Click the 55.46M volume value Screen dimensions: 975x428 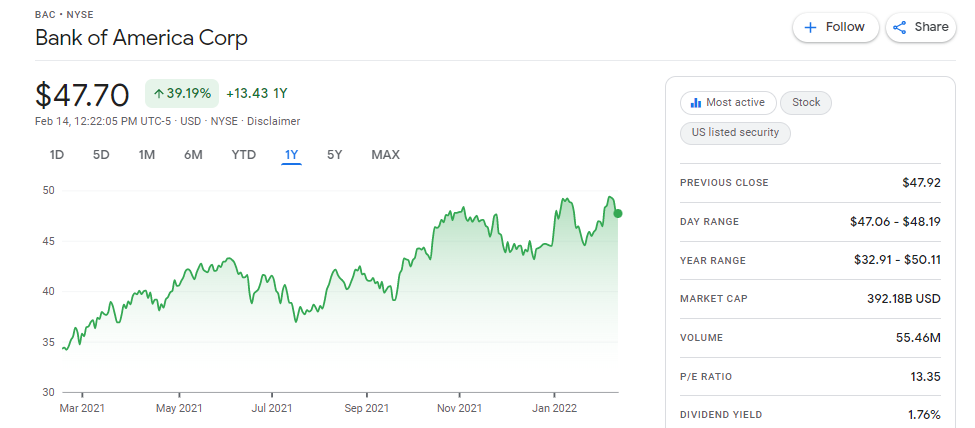point(920,338)
